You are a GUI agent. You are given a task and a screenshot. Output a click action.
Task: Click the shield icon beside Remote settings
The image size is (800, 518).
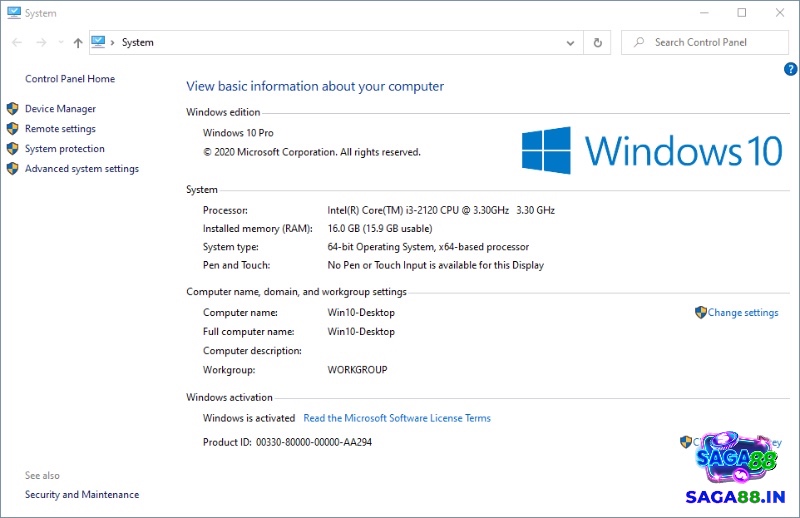[x=13, y=129]
